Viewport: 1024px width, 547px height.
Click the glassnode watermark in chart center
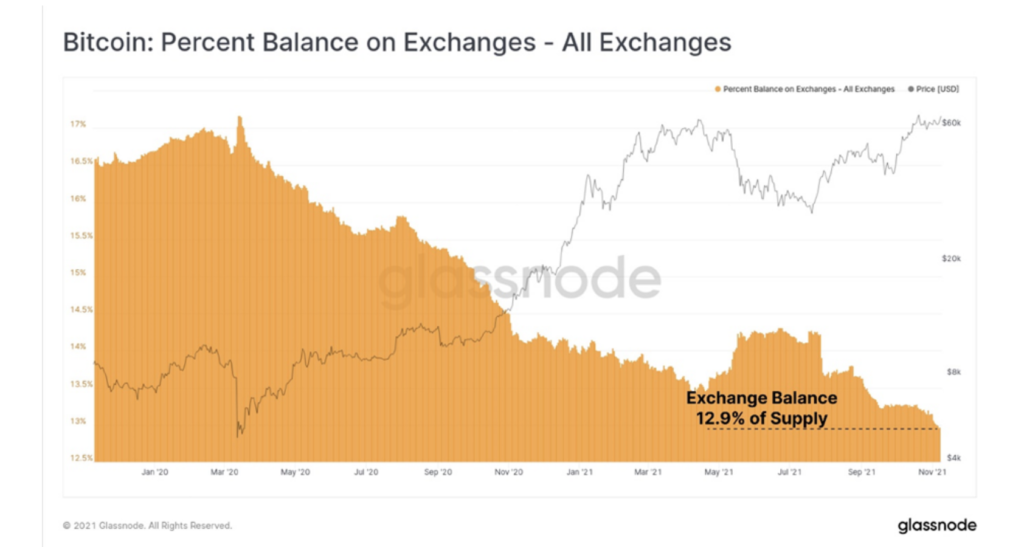click(519, 279)
